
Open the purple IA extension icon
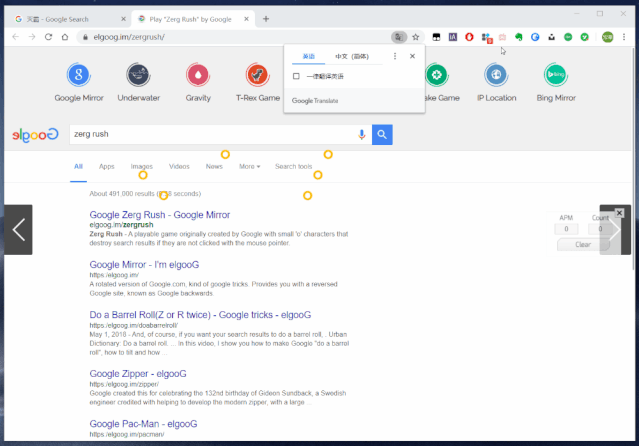(453, 37)
